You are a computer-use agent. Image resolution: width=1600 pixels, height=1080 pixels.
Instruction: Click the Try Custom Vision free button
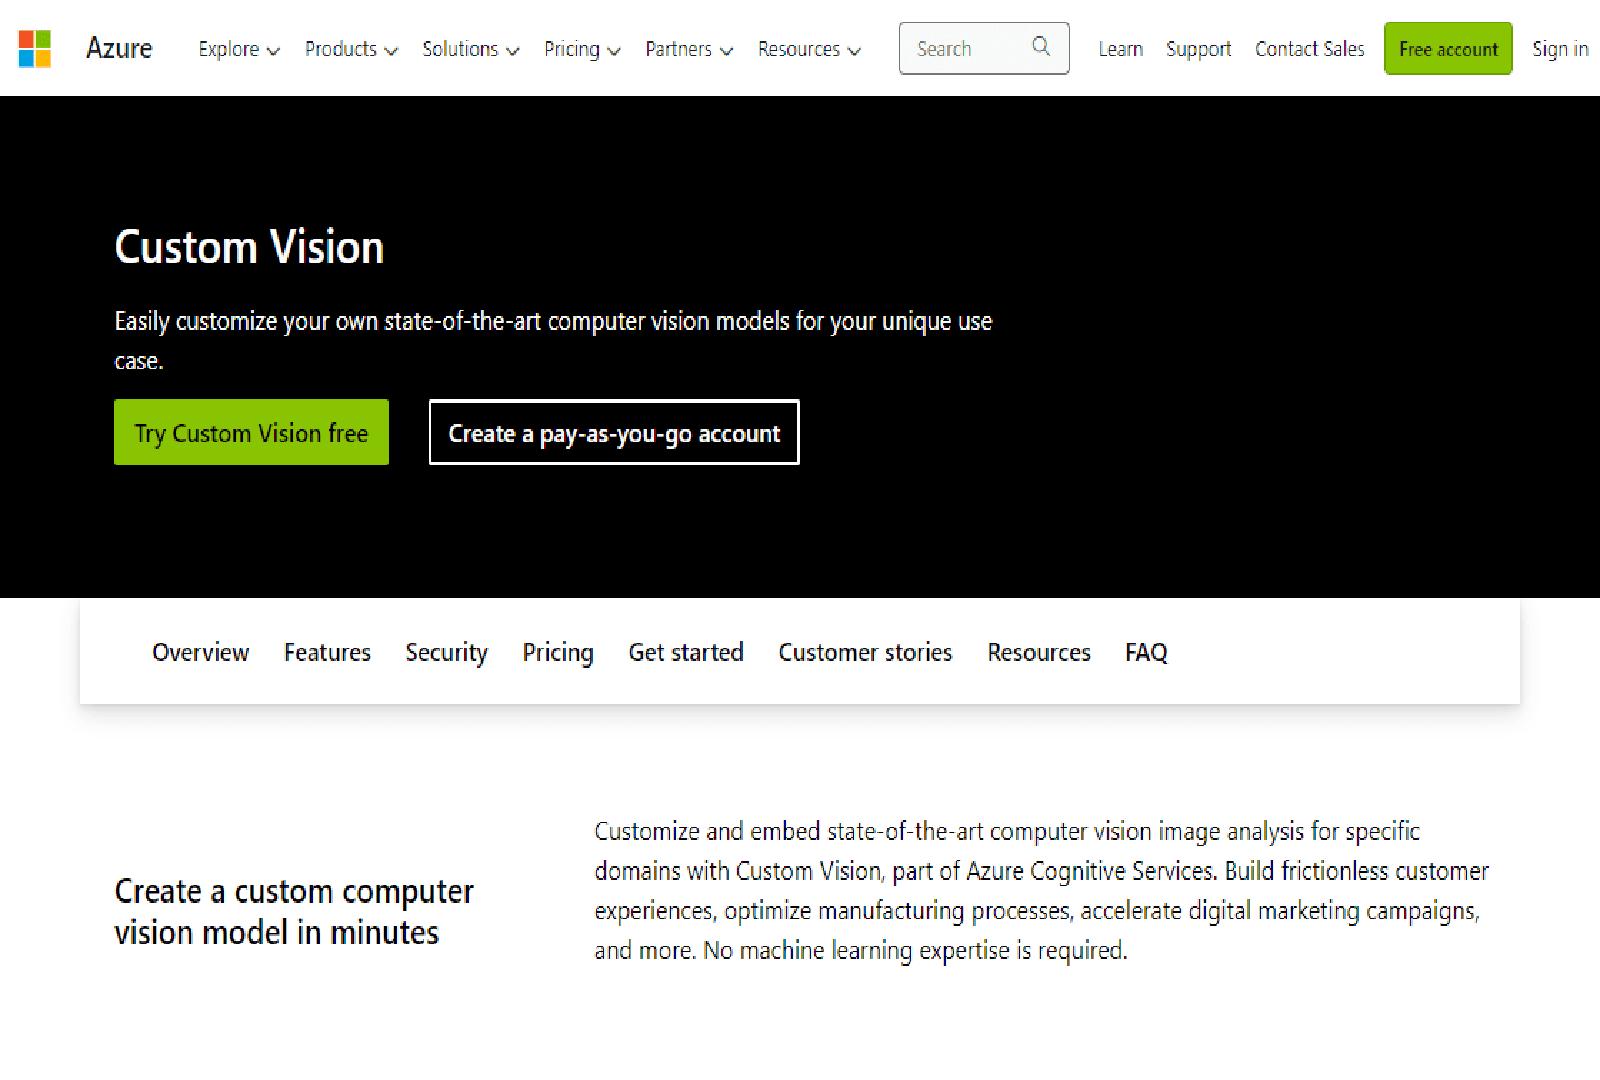click(251, 432)
